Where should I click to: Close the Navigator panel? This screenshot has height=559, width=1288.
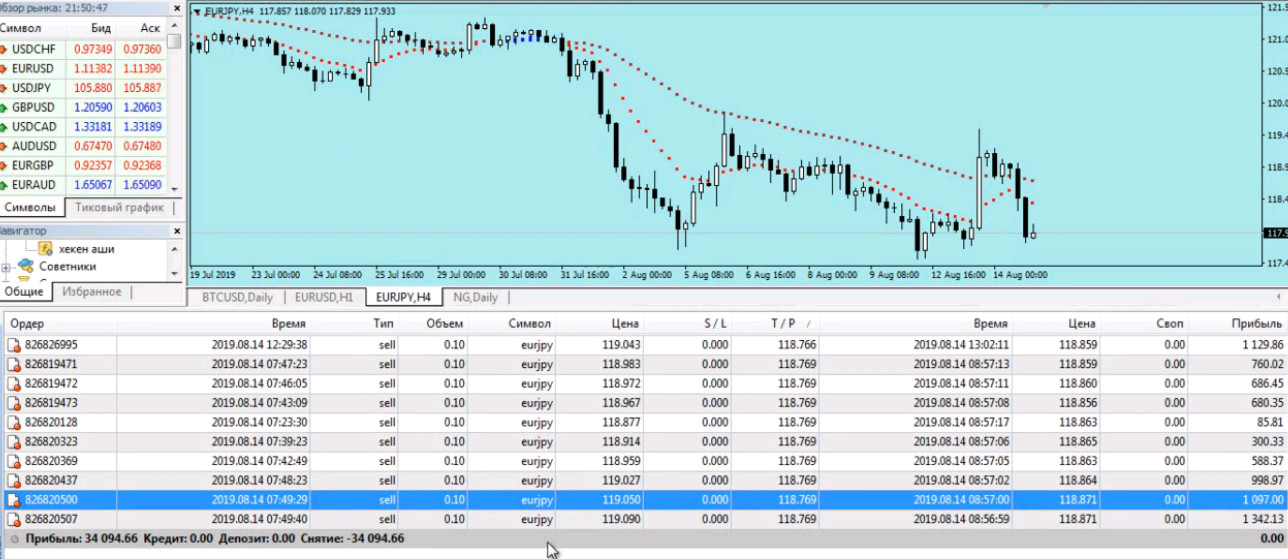pyautogui.click(x=177, y=231)
